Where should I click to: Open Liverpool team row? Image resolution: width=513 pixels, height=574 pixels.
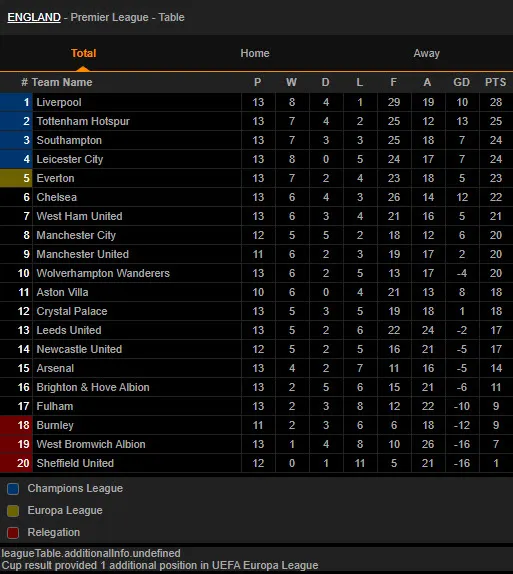click(x=256, y=102)
